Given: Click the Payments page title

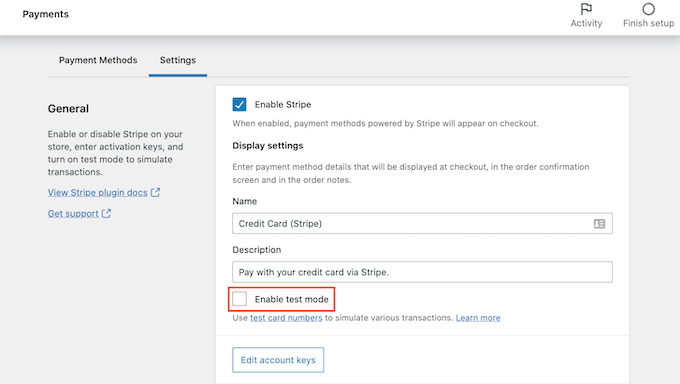Looking at the screenshot, I should pos(46,14).
